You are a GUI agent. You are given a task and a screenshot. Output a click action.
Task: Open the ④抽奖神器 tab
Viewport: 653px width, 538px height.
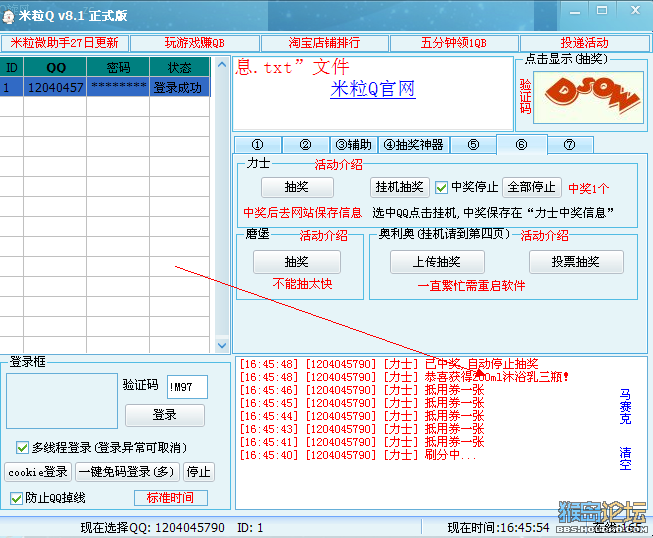pos(413,145)
